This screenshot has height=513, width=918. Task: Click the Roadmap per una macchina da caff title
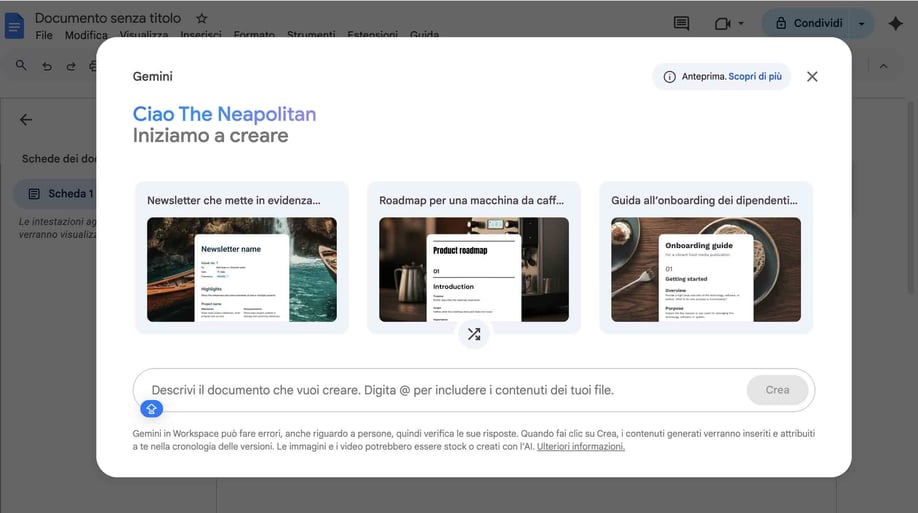click(x=471, y=200)
